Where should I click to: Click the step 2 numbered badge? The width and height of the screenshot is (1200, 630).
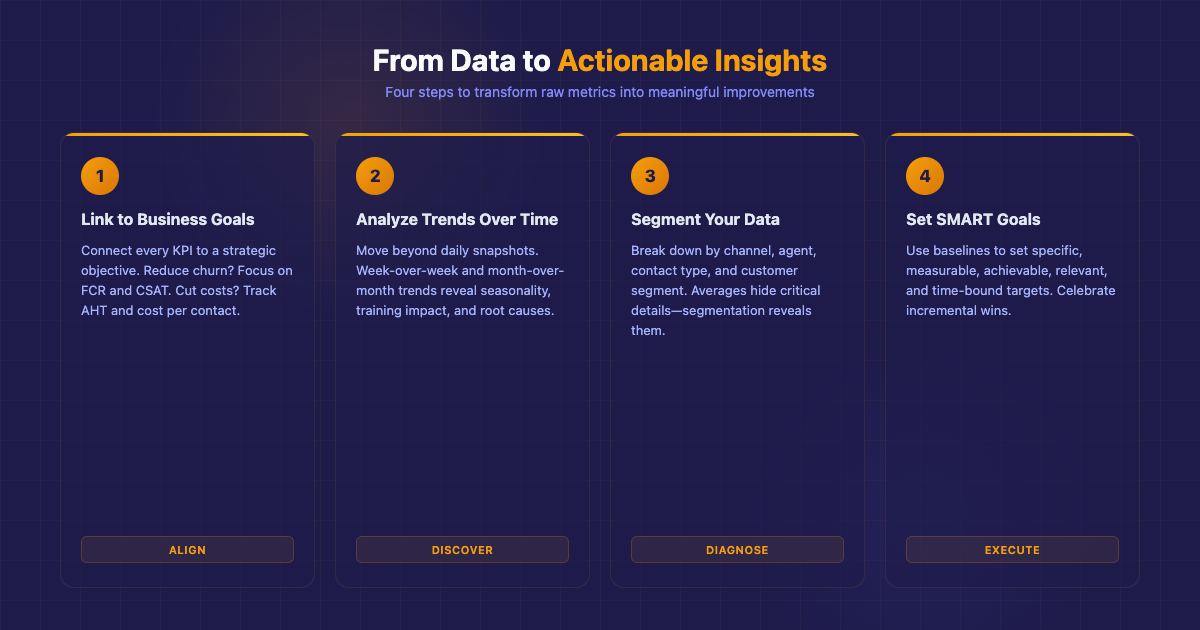pos(374,175)
